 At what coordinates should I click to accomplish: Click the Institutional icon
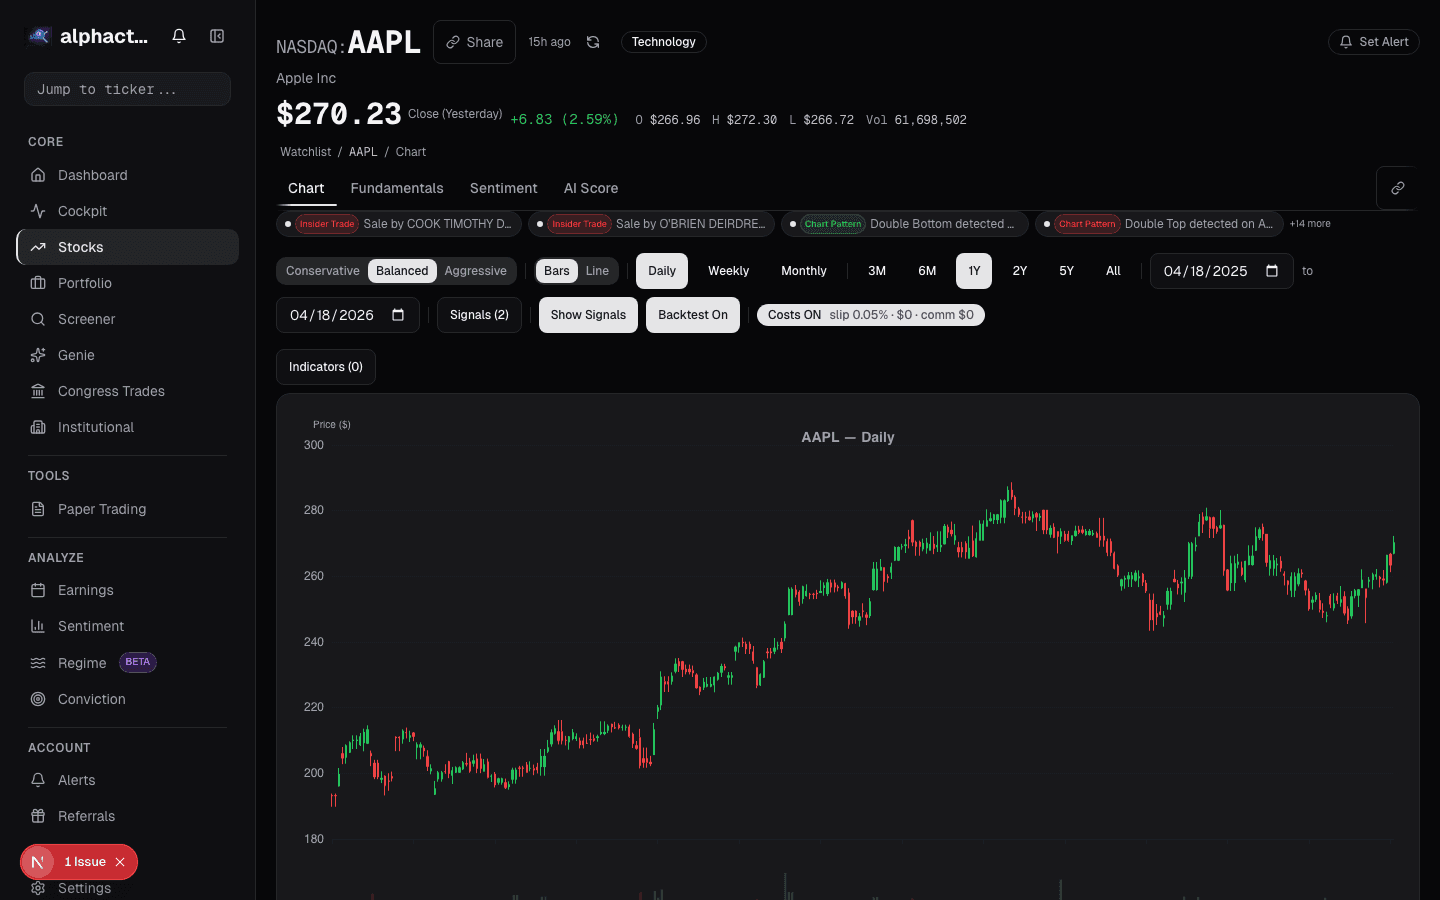click(38, 427)
